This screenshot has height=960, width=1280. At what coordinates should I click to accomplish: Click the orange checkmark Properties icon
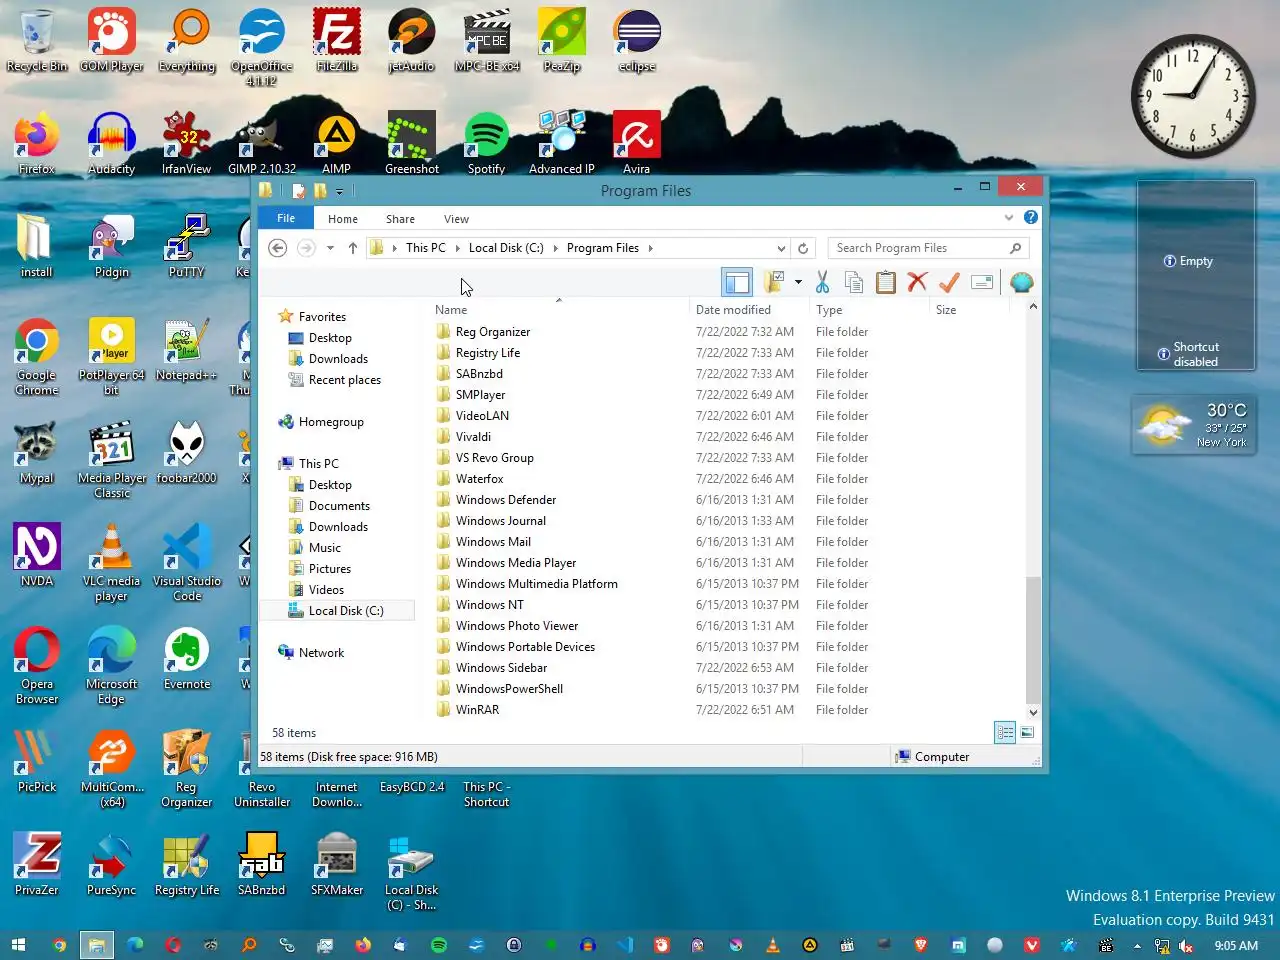pos(949,282)
